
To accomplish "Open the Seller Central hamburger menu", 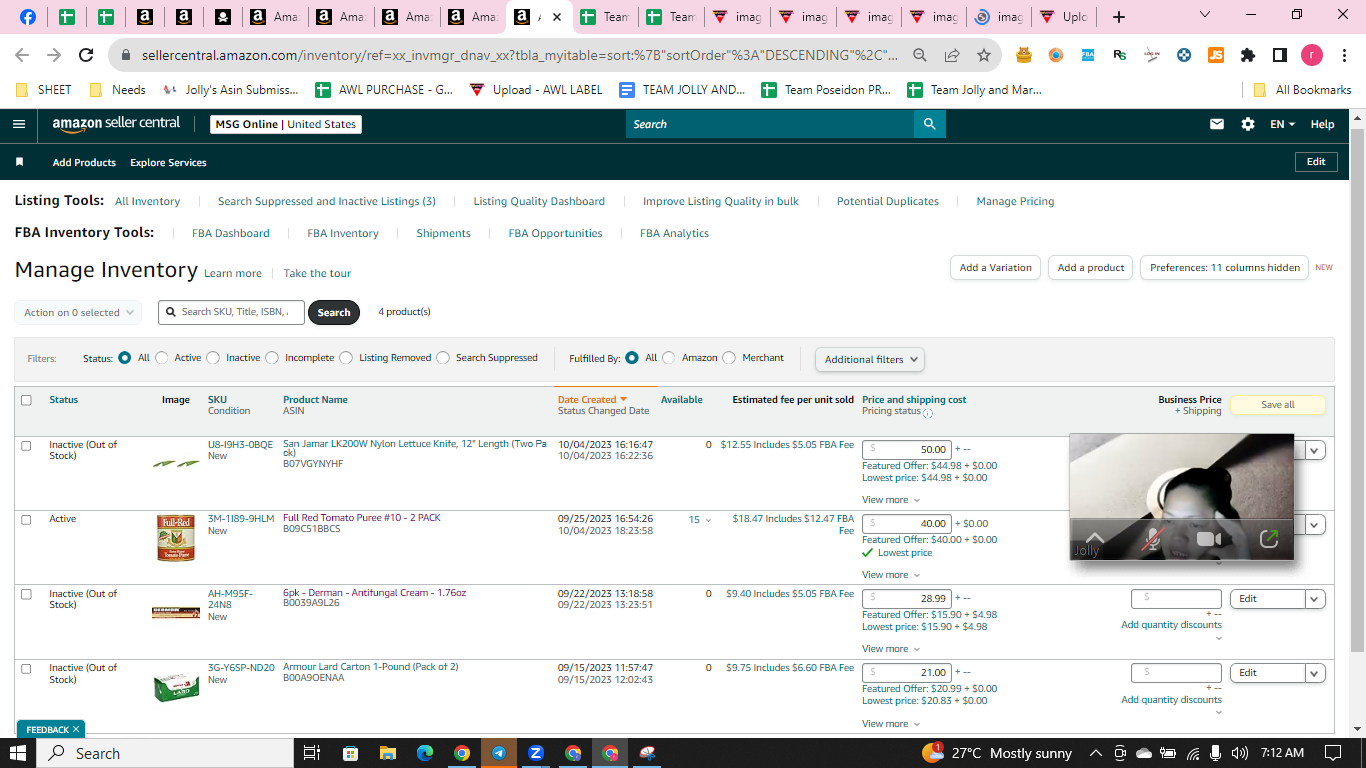I will pyautogui.click(x=19, y=124).
